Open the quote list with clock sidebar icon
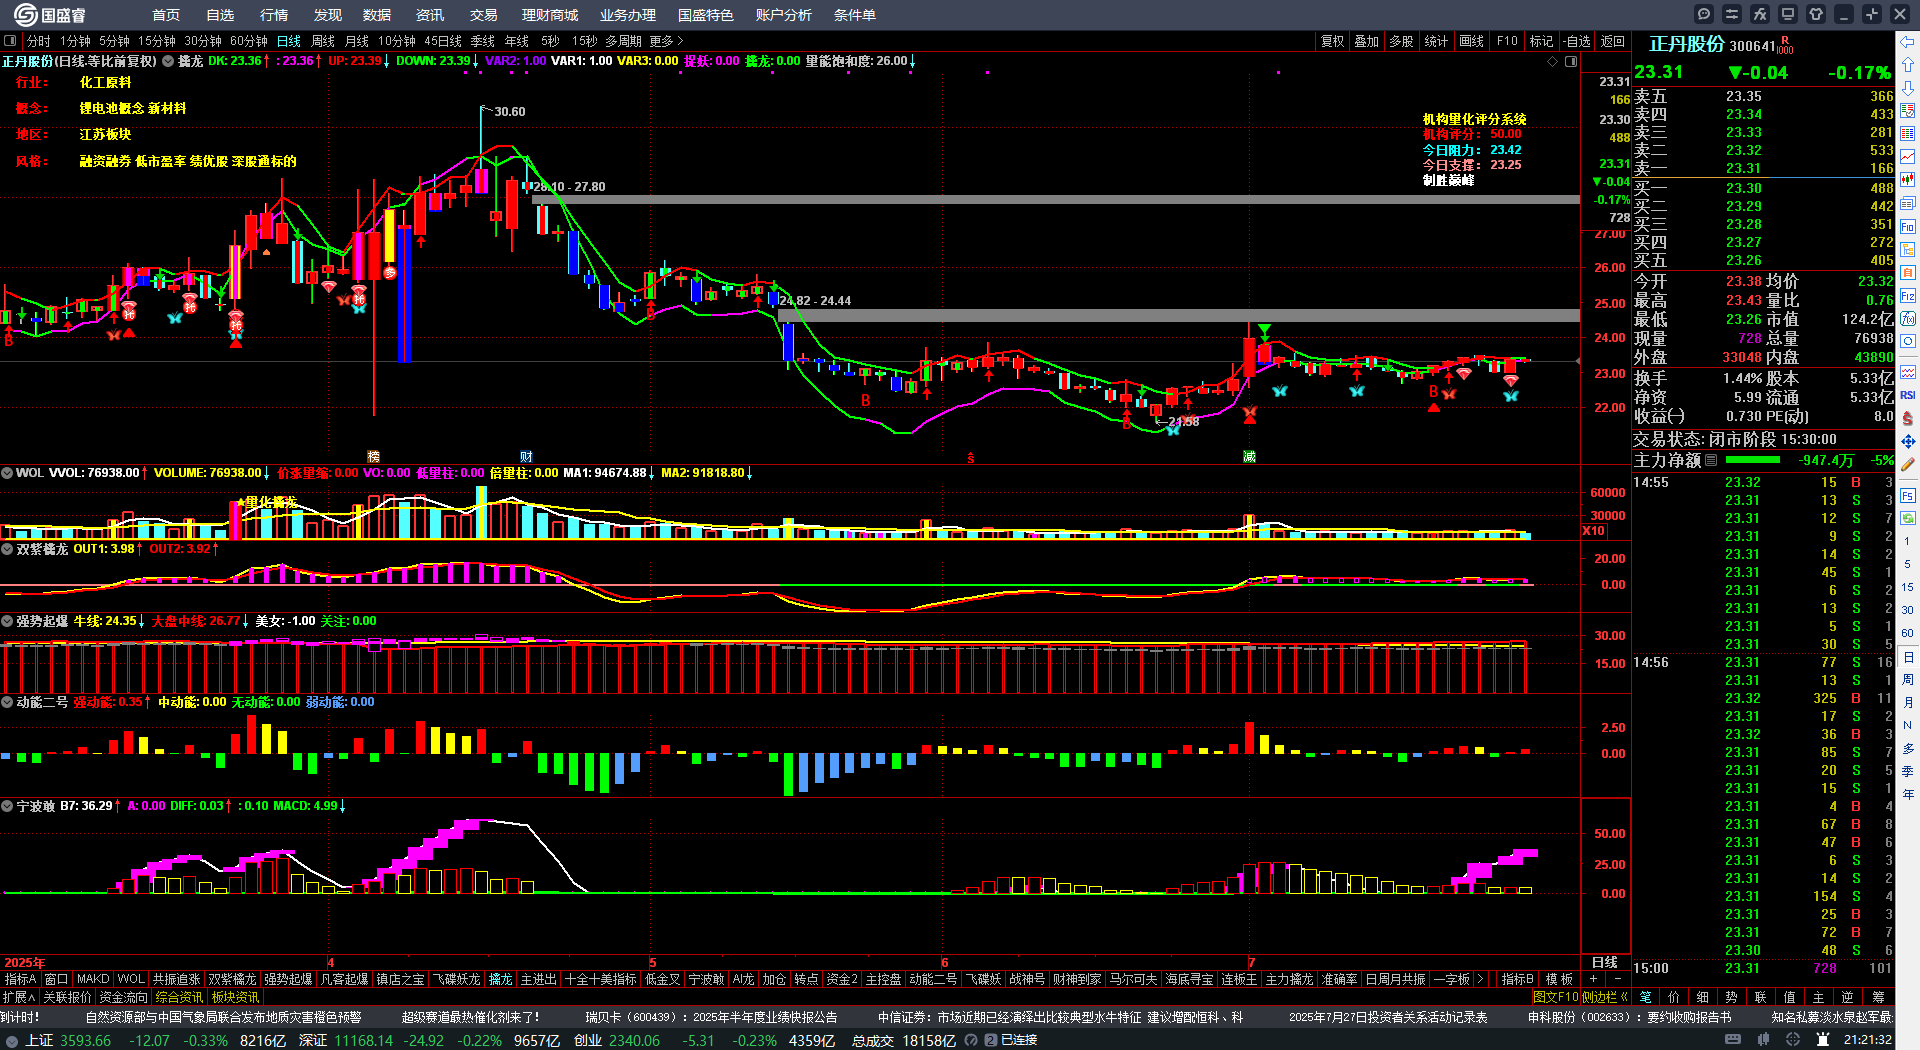1920x1050 pixels. click(x=1908, y=111)
